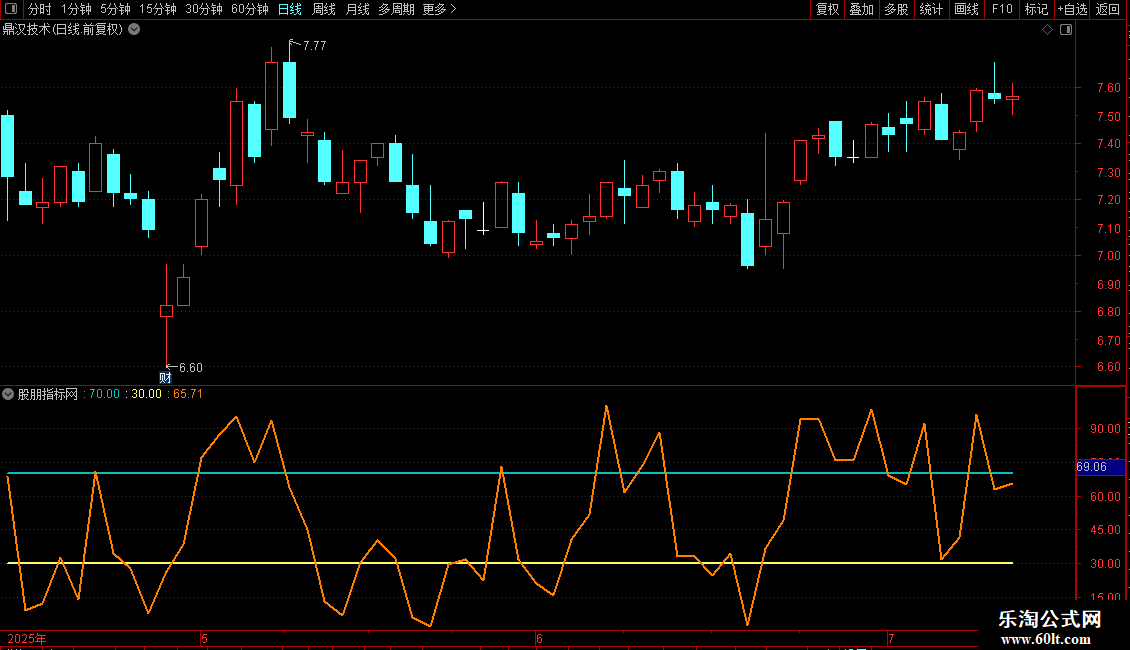
Task: Click the 2025年 date label
Action: pyautogui.click(x=27, y=639)
